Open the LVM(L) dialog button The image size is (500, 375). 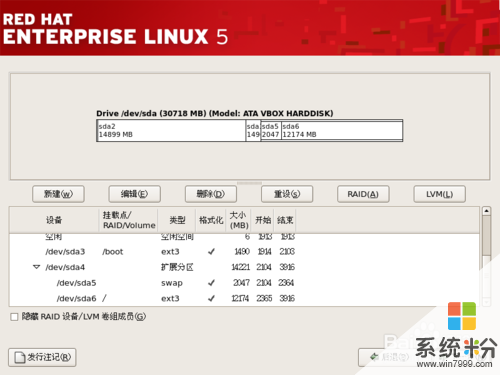(440, 194)
